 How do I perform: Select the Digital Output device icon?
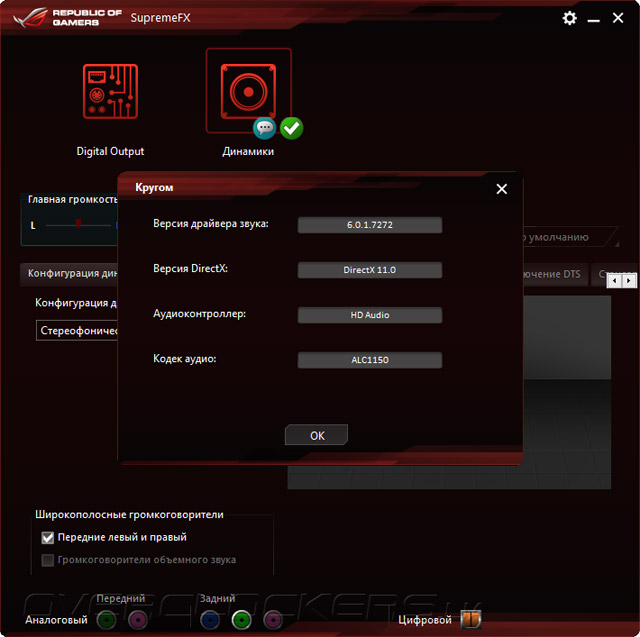110,91
